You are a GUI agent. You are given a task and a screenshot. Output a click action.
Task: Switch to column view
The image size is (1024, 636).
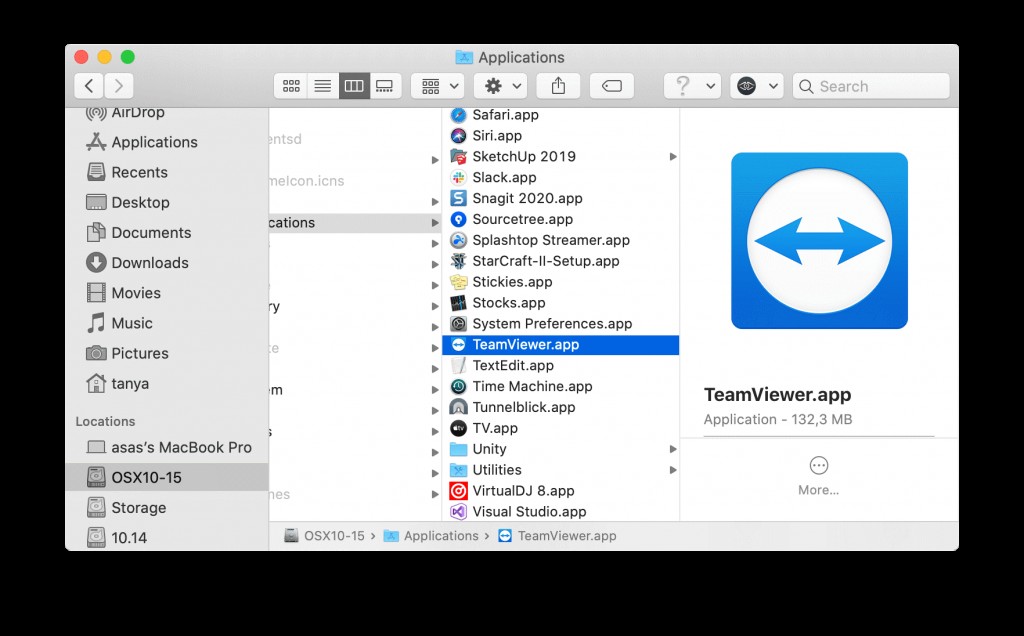(354, 86)
